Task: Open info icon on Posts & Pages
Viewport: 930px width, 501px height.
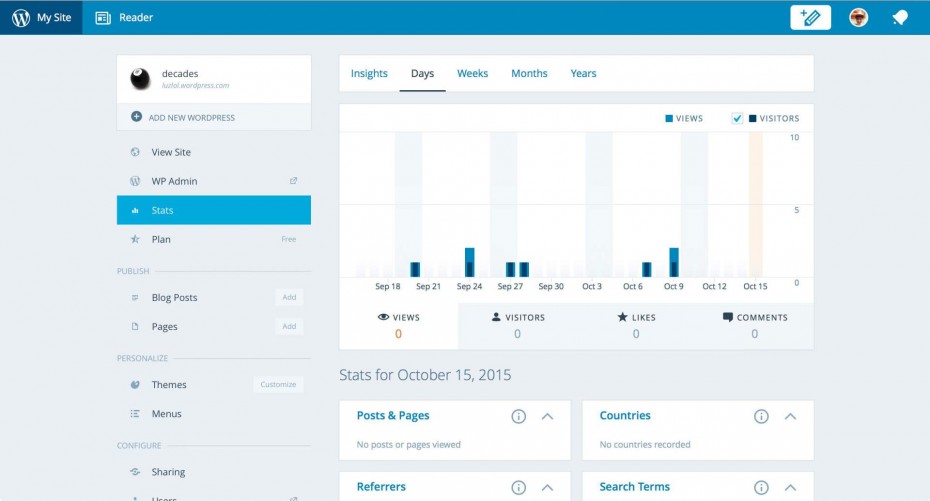Action: [518, 416]
